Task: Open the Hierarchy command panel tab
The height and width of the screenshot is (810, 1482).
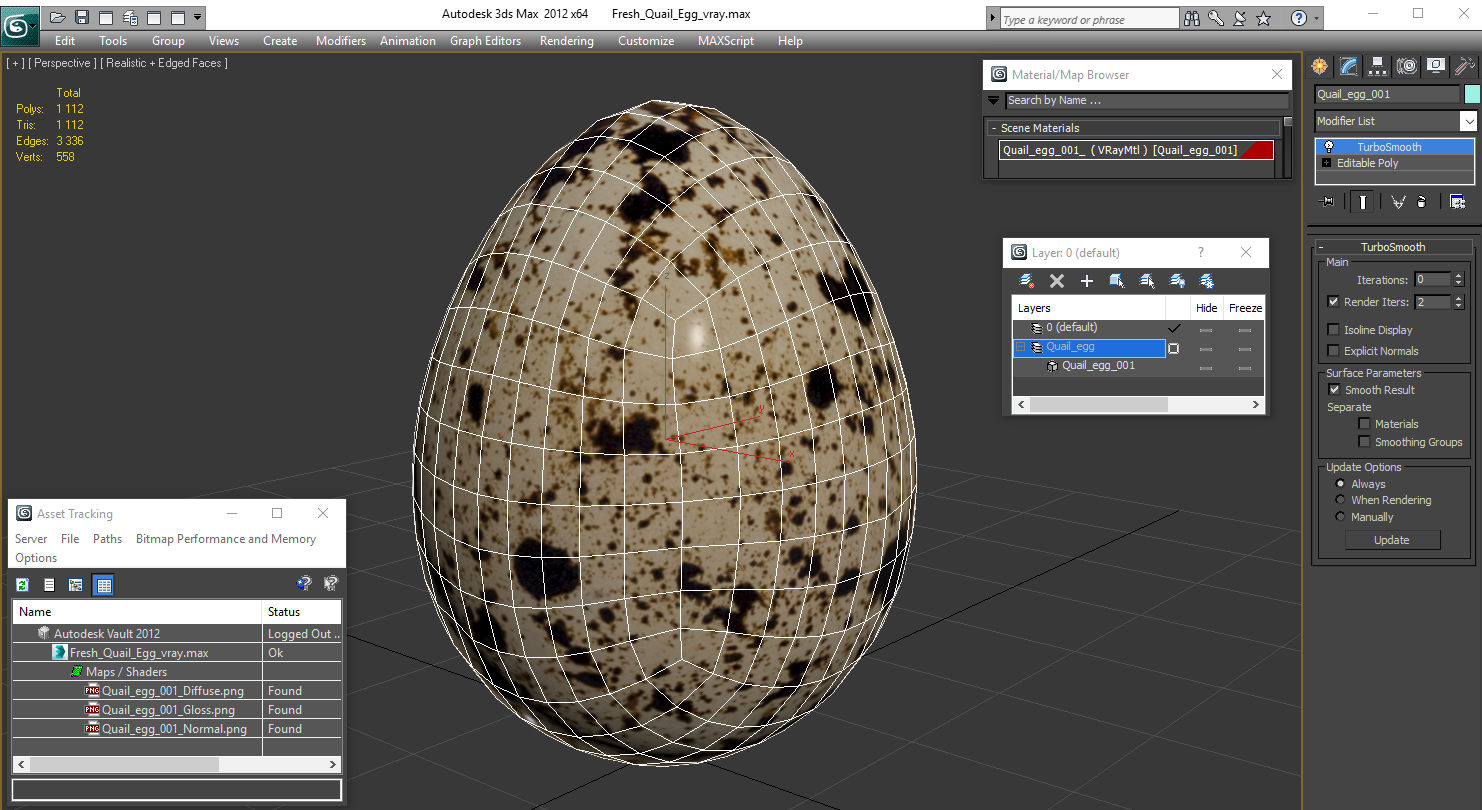Action: (1378, 66)
